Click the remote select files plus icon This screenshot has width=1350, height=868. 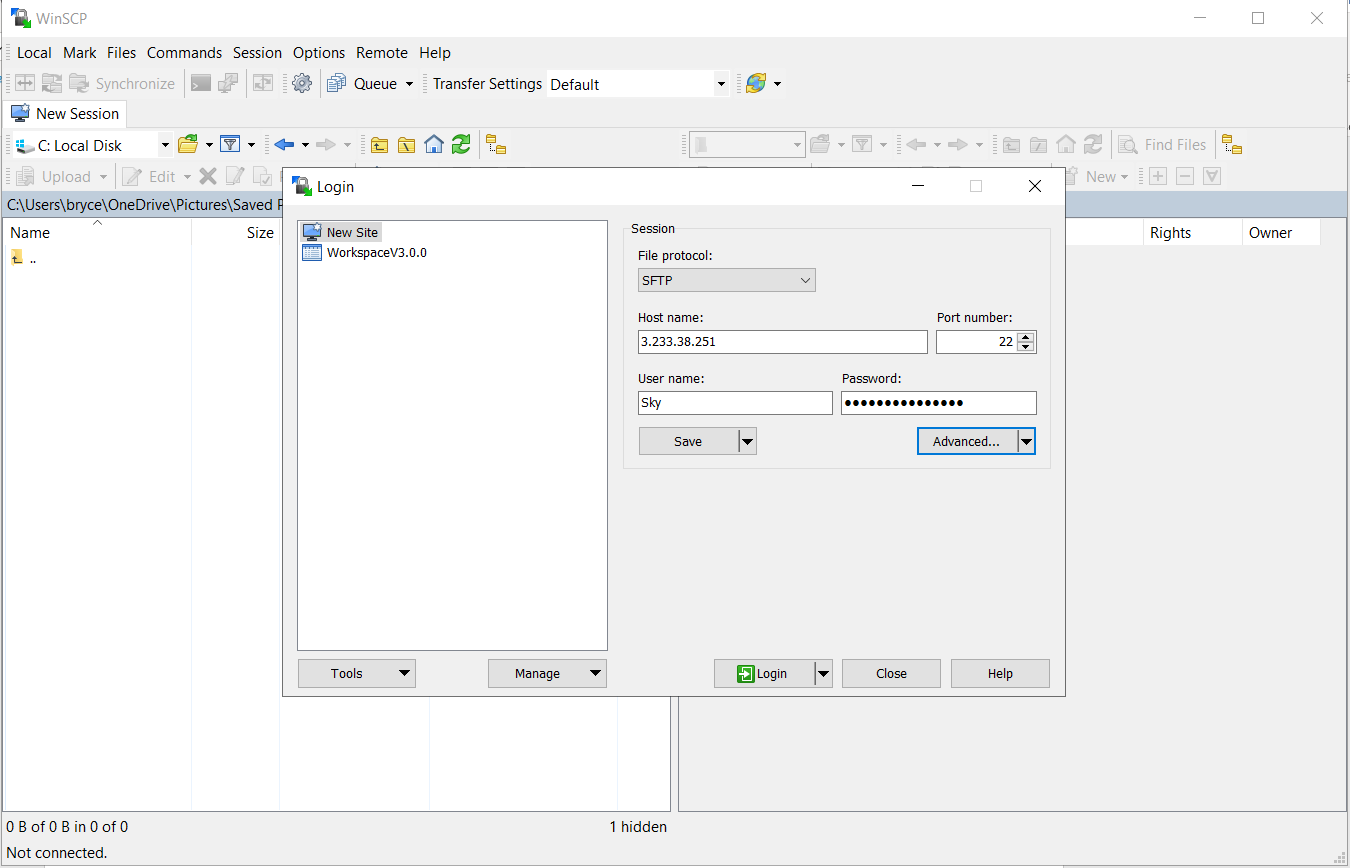pyautogui.click(x=1158, y=177)
